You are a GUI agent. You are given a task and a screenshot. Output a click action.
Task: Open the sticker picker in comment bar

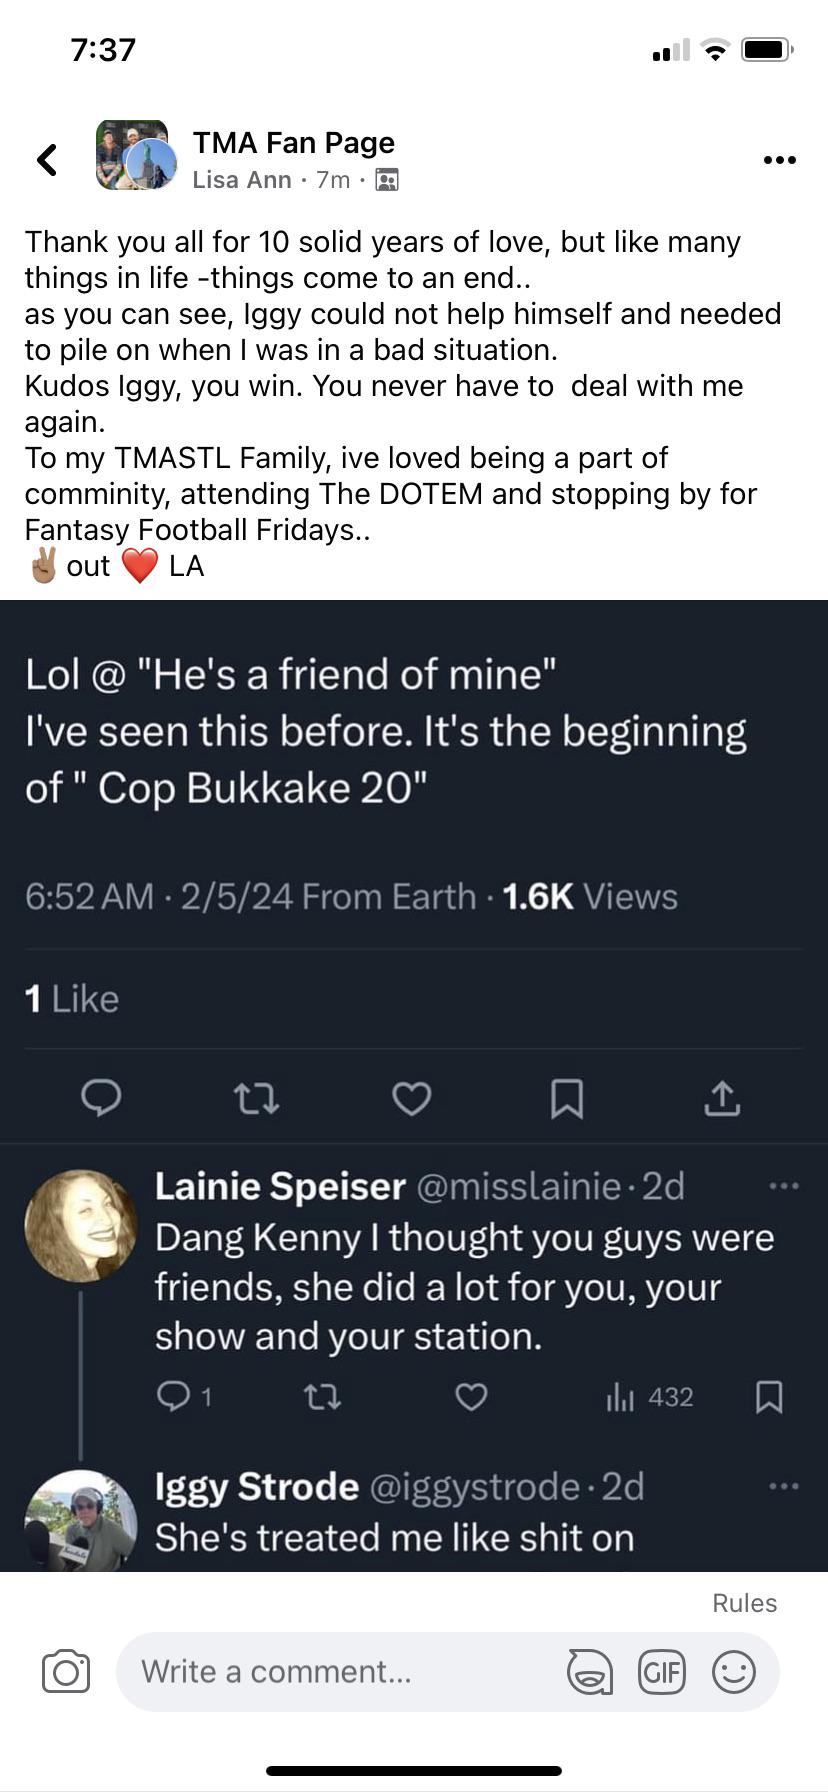tap(590, 1672)
